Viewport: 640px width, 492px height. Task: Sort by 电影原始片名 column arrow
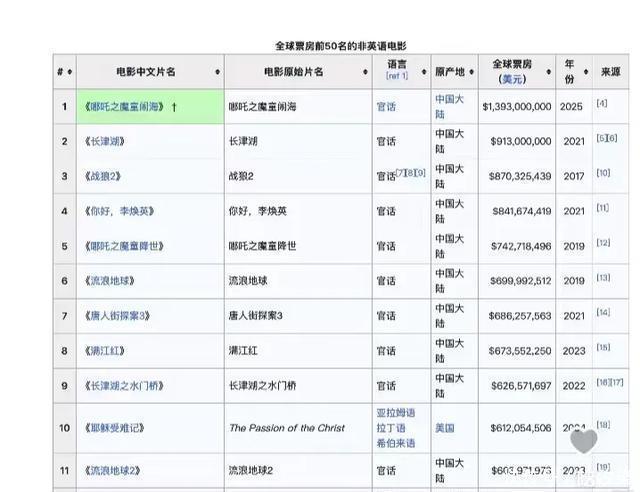click(x=365, y=72)
